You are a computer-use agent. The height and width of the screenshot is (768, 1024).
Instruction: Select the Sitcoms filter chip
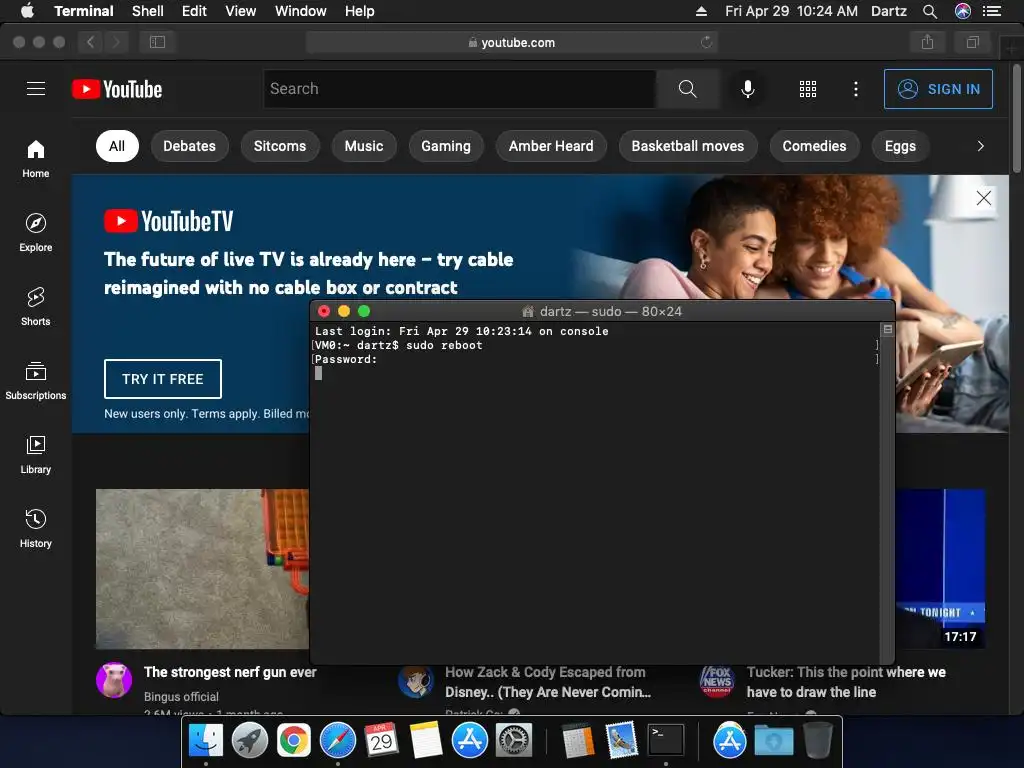click(280, 146)
